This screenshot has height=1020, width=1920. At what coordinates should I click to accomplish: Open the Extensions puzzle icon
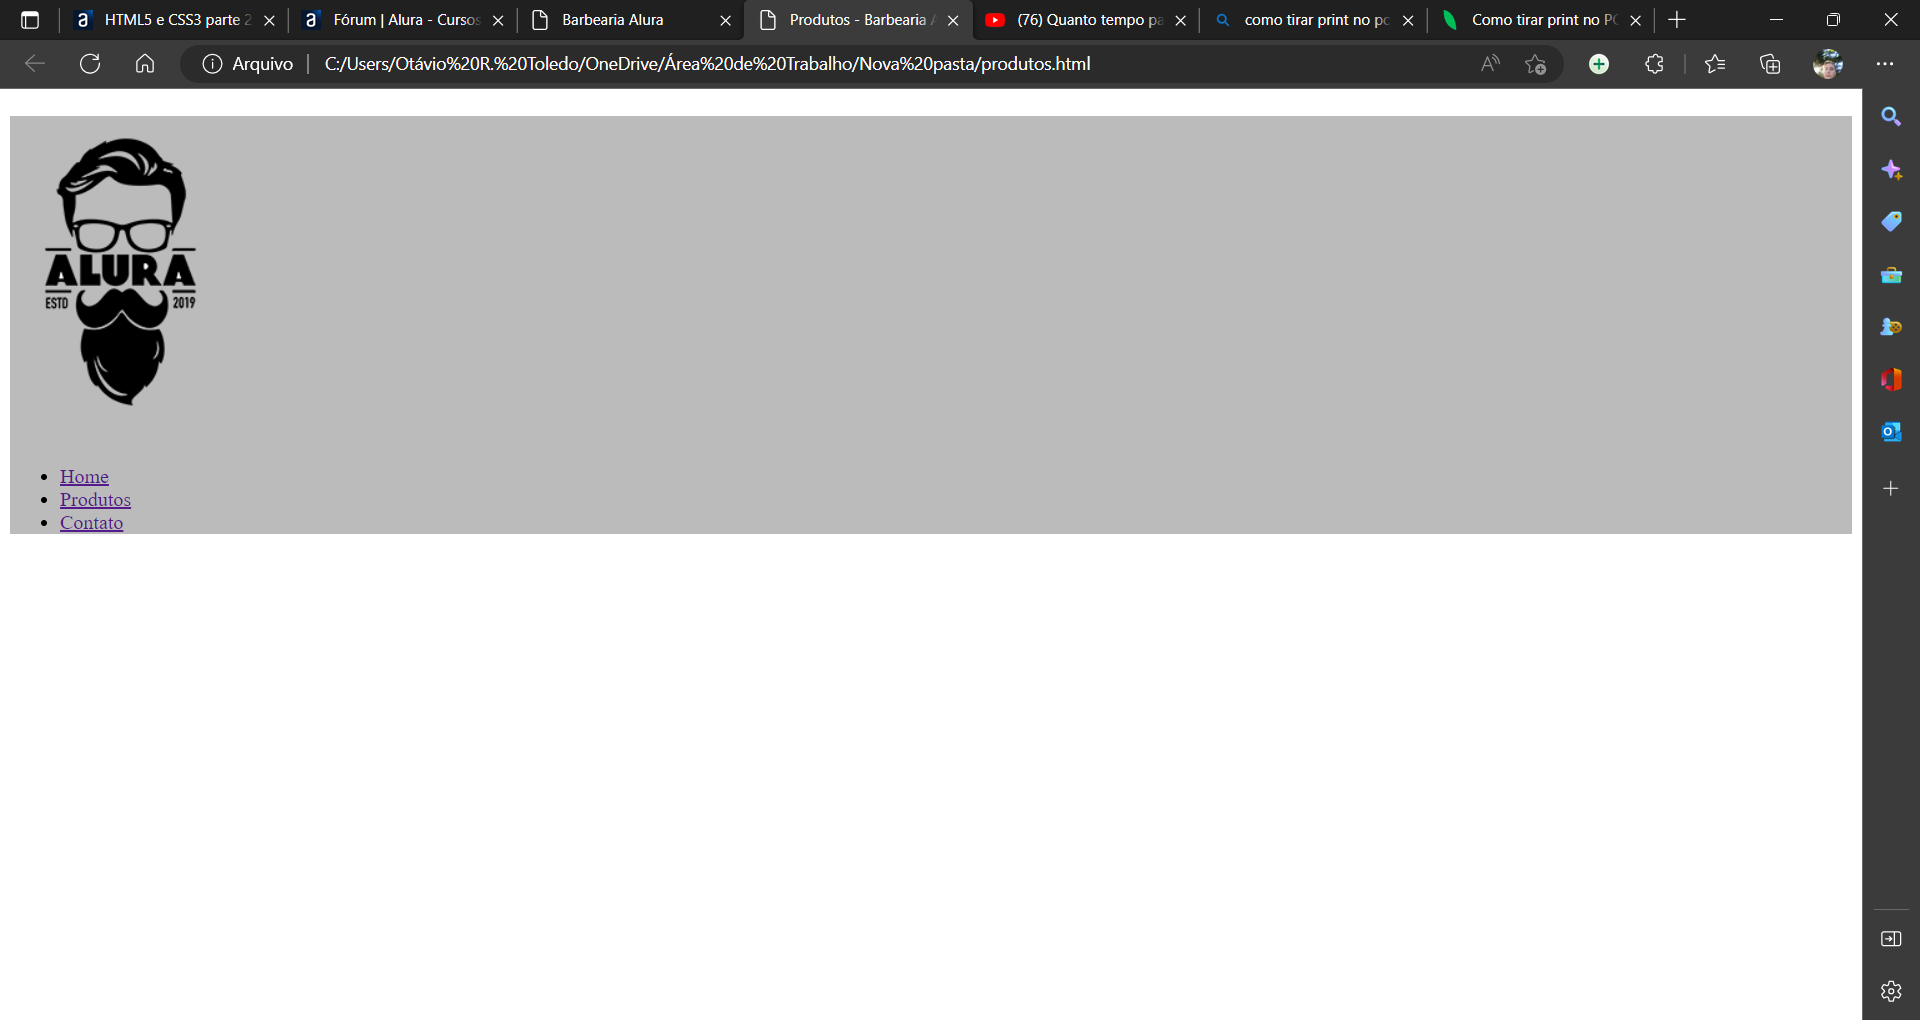1654,64
